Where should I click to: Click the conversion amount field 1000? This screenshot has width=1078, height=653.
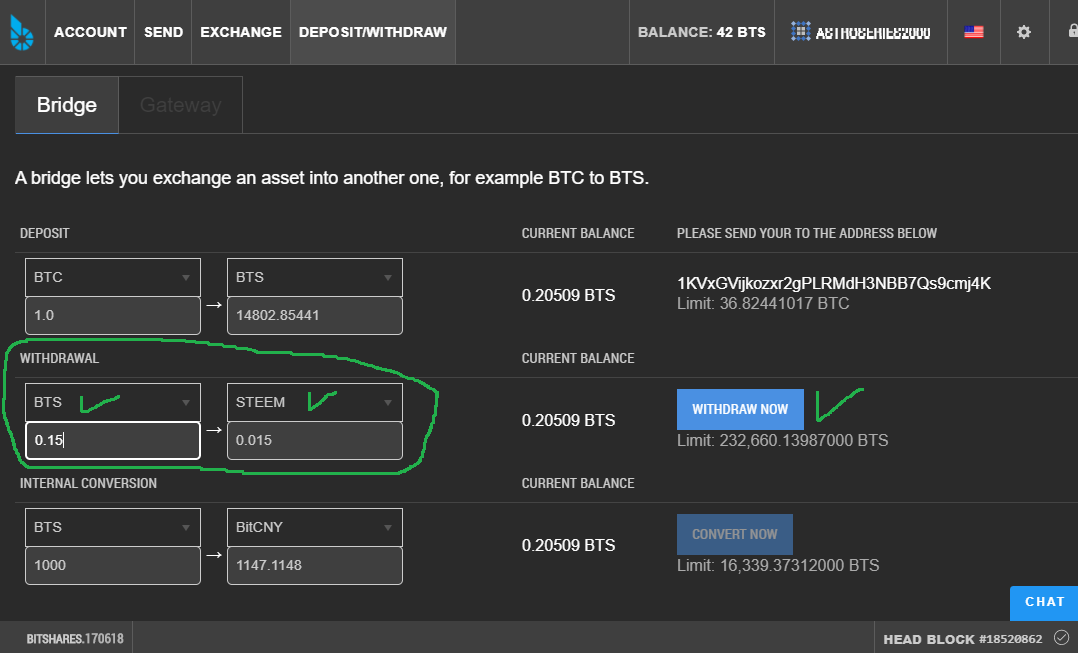tap(113, 566)
